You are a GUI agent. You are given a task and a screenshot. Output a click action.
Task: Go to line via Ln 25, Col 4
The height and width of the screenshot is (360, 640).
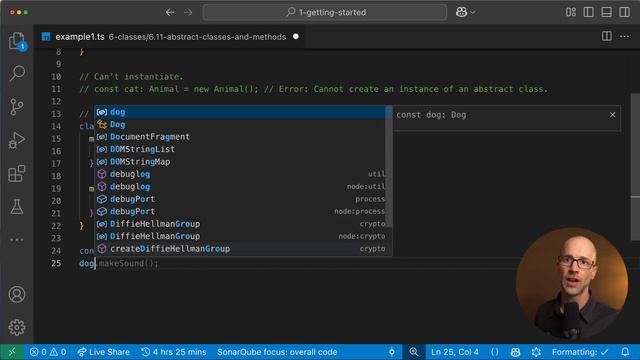pos(455,352)
